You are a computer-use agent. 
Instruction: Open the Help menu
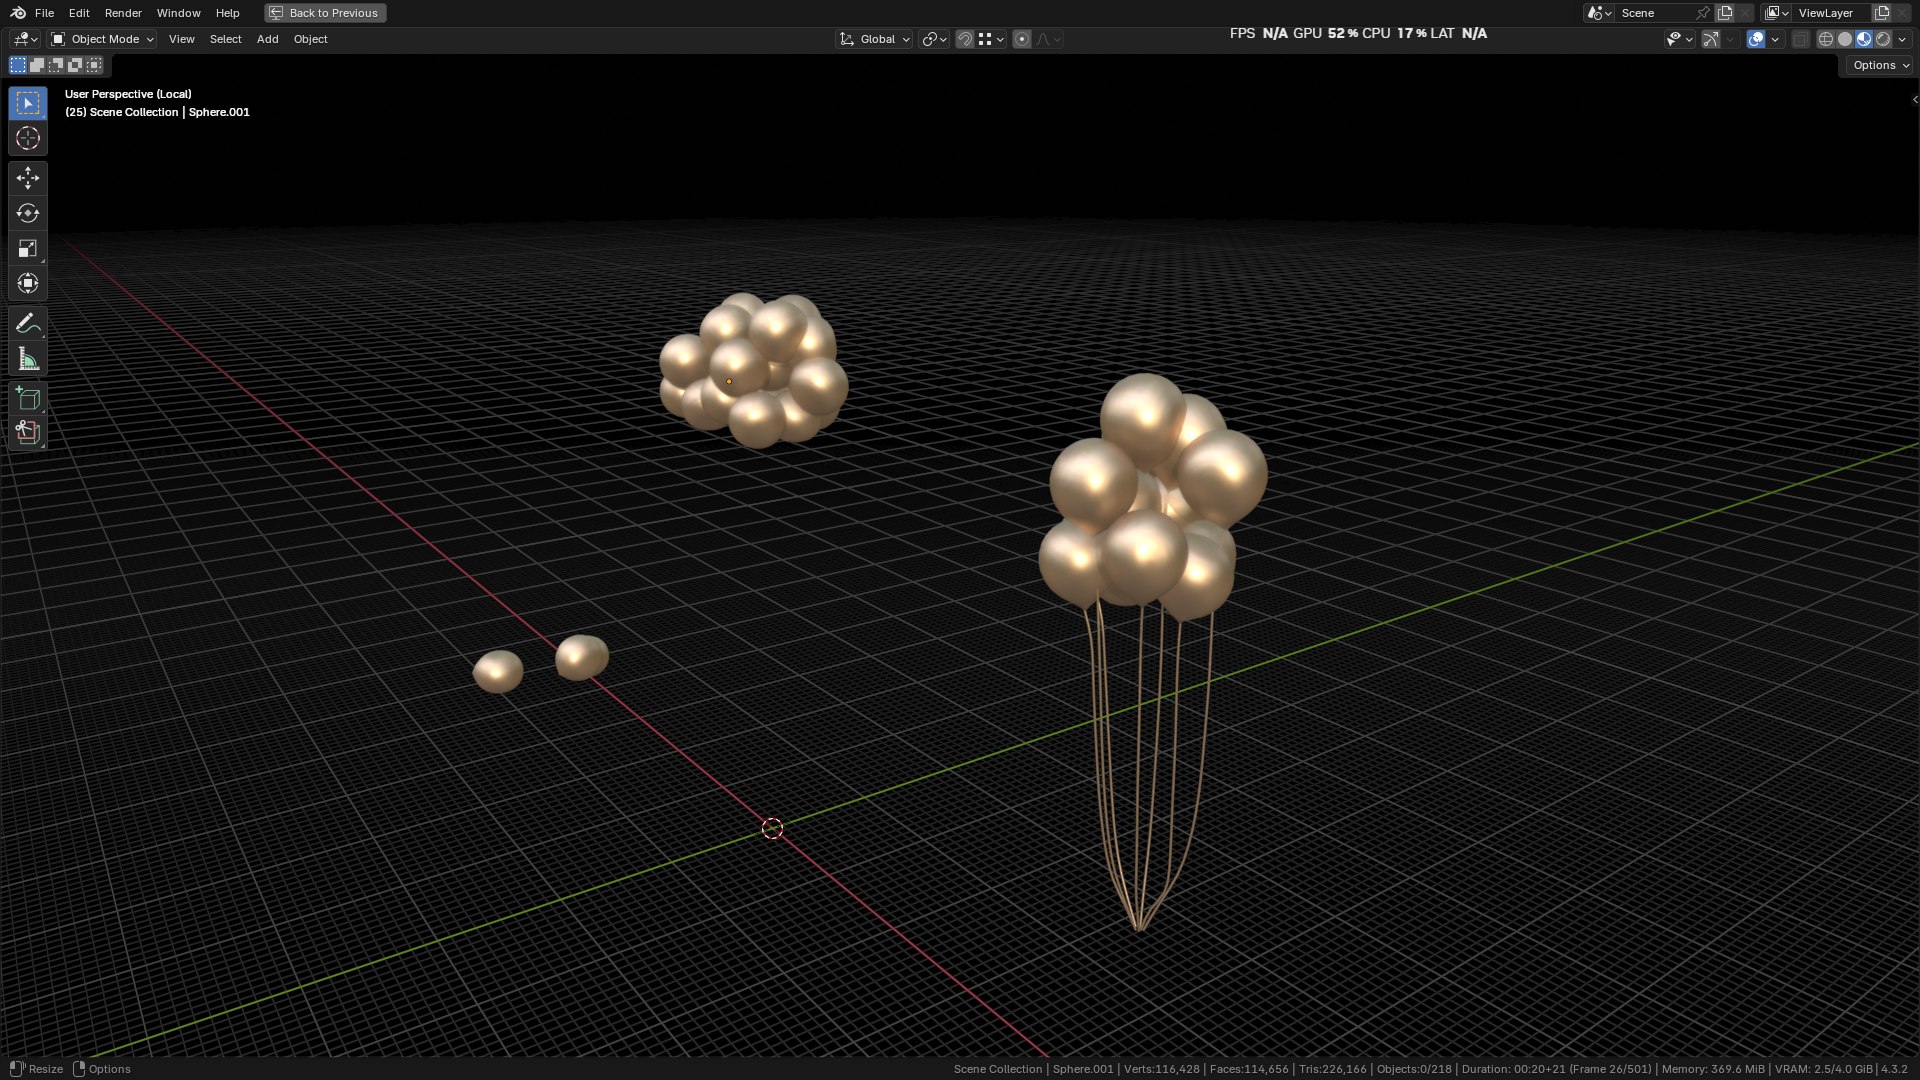(x=227, y=13)
